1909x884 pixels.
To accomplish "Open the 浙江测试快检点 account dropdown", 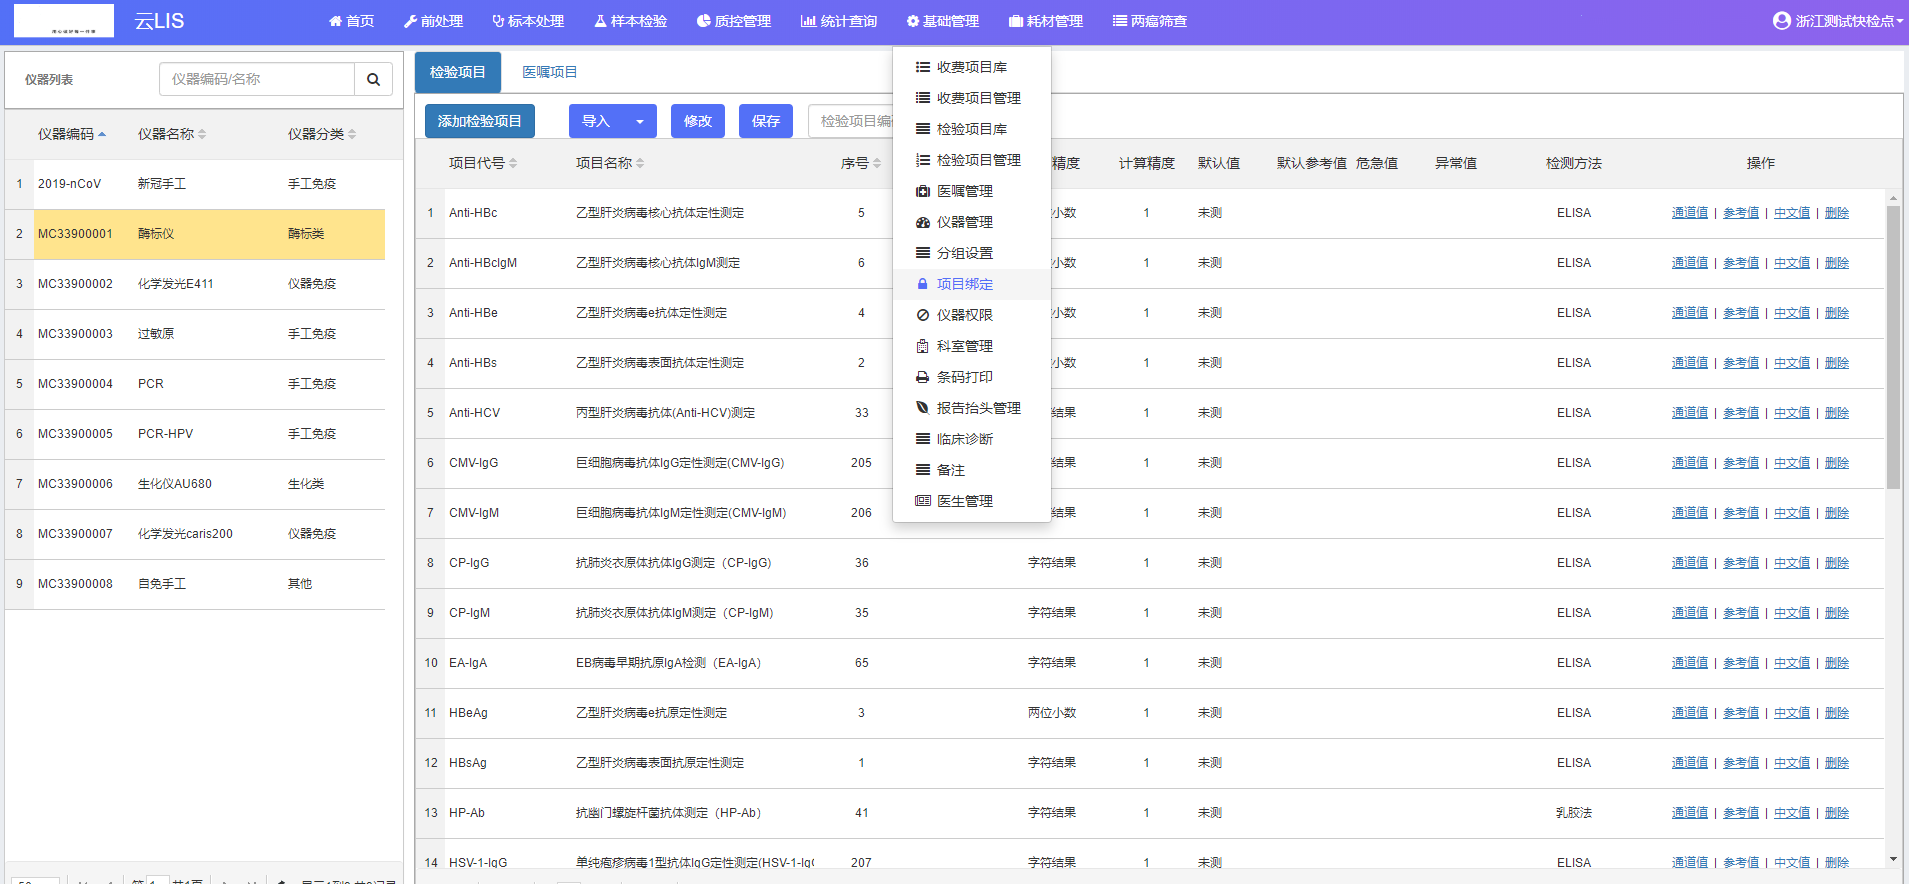I will 1838,21.
